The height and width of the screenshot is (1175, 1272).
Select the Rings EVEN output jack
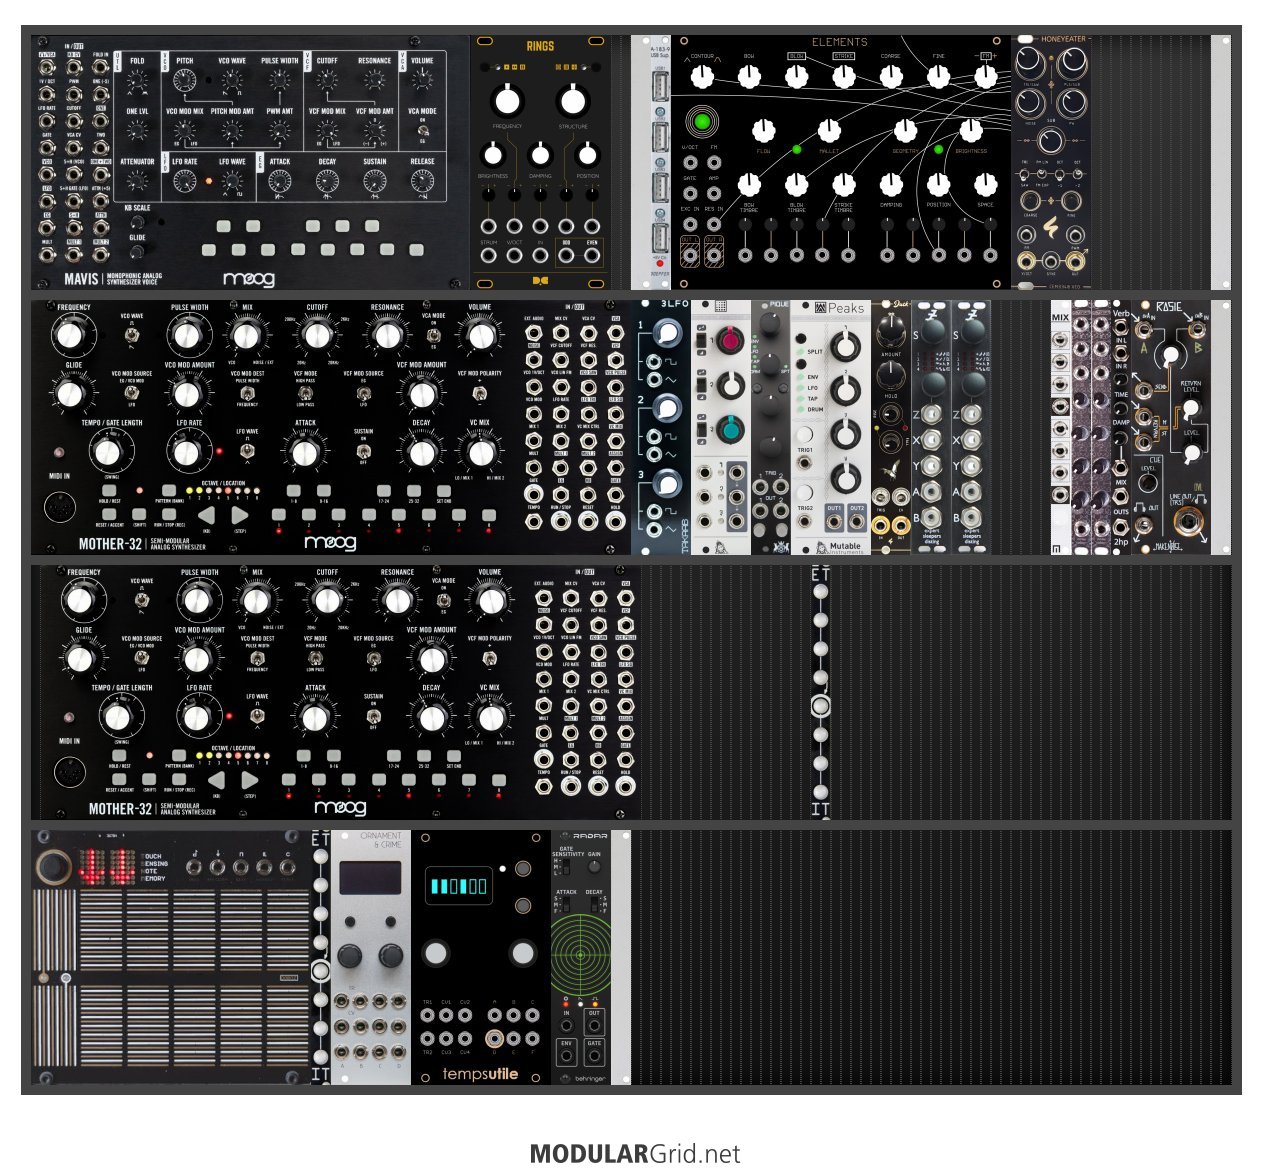pyautogui.click(x=591, y=256)
